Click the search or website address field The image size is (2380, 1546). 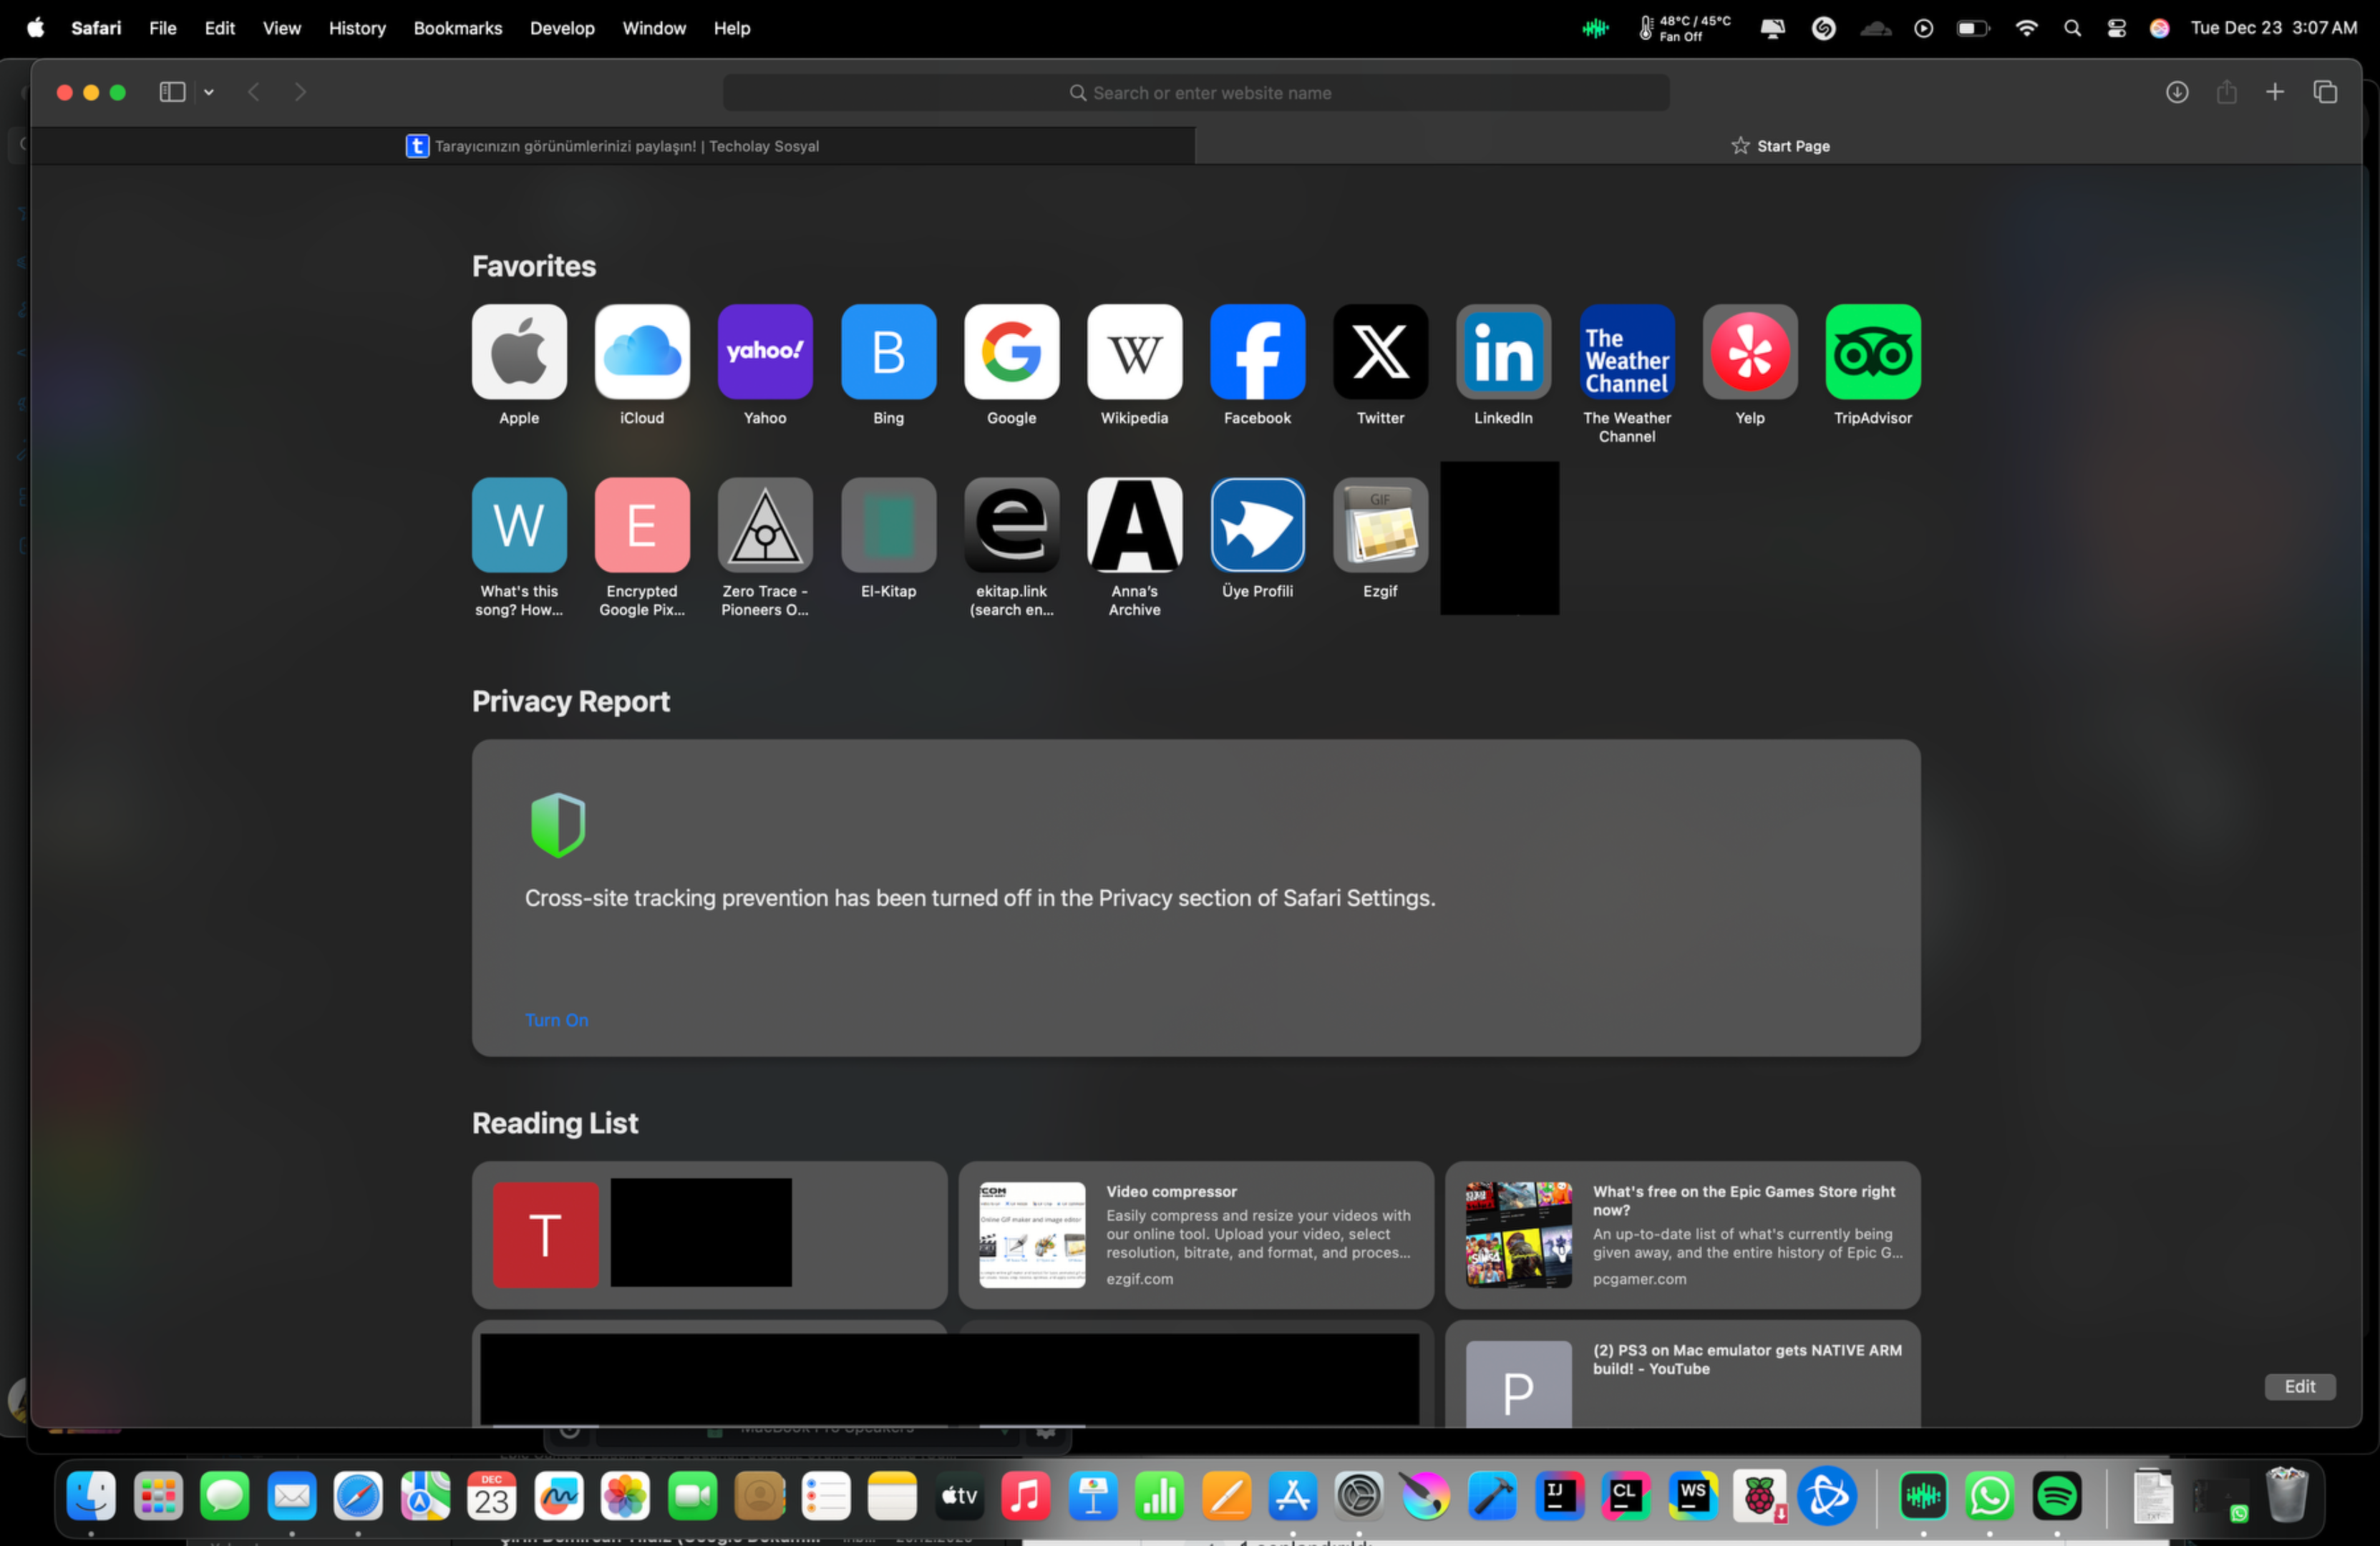tap(1196, 93)
